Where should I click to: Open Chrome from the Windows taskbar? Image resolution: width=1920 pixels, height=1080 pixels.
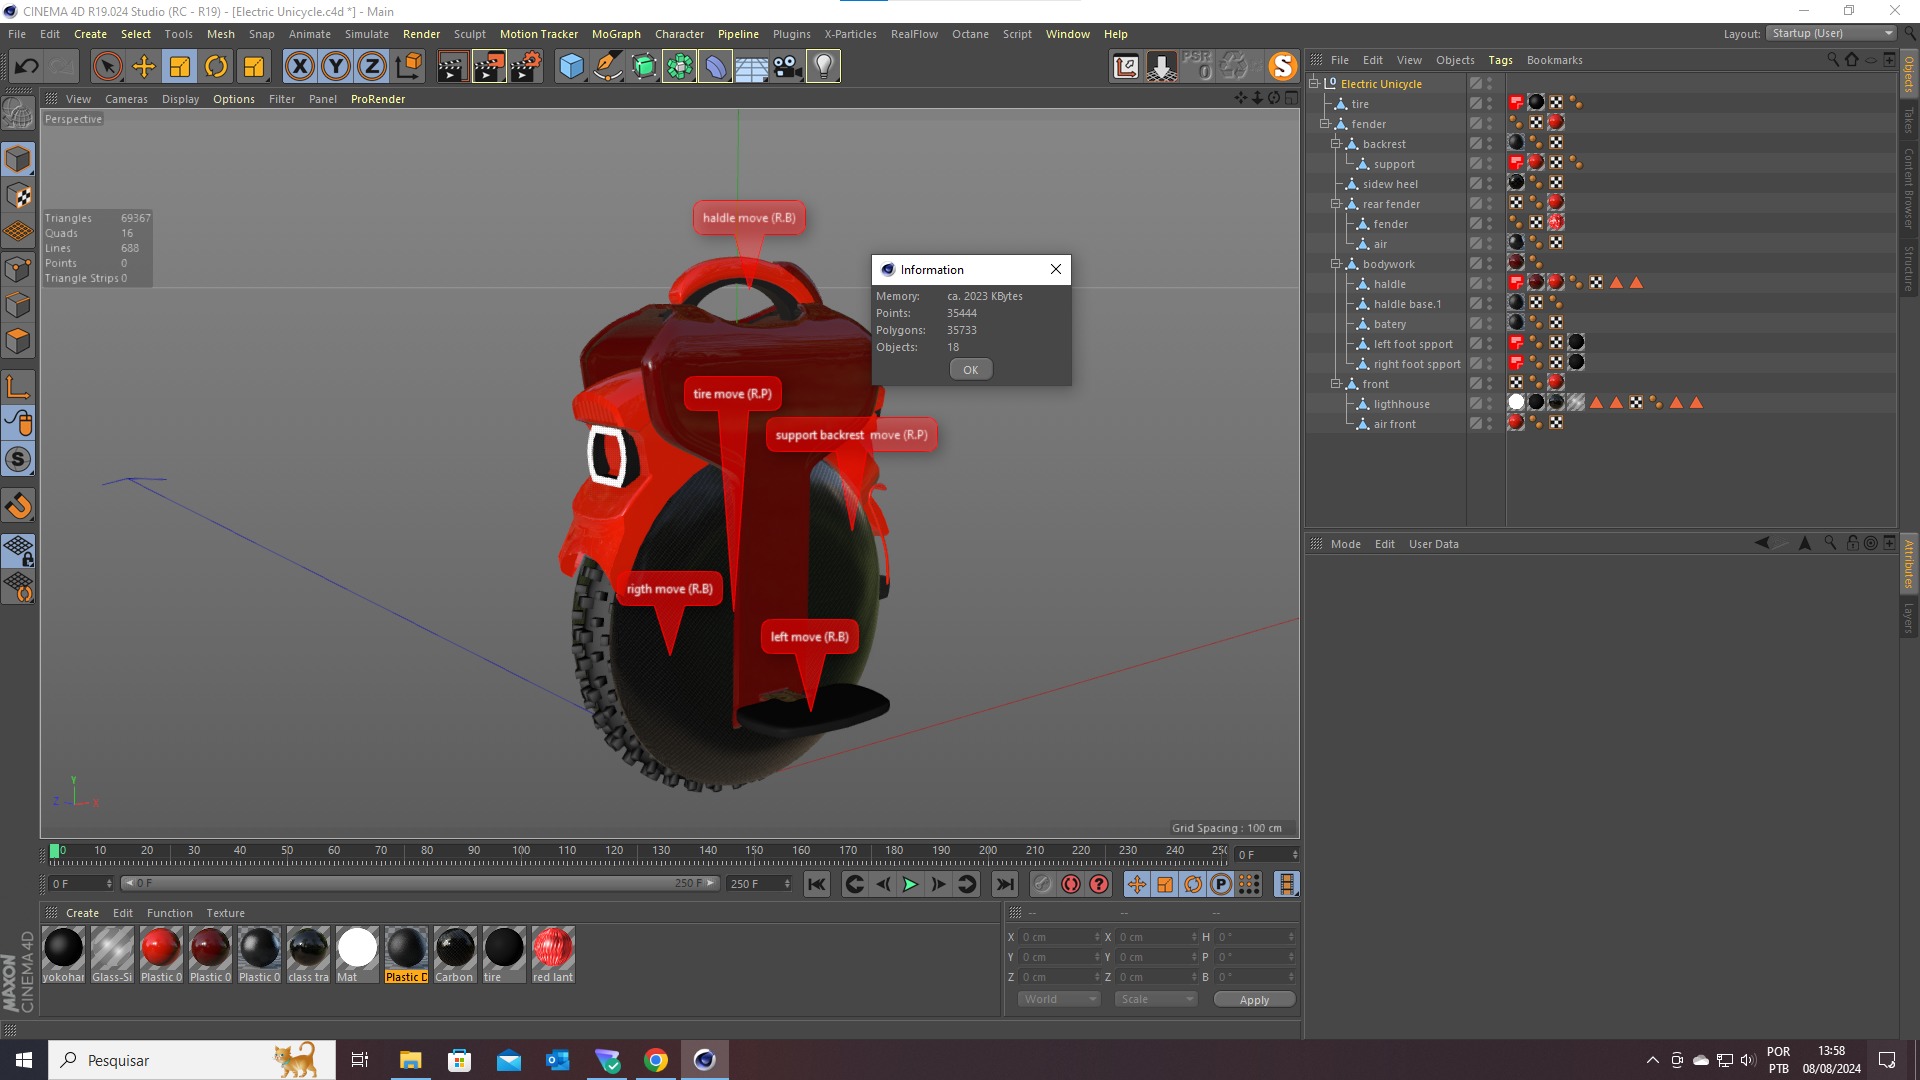click(656, 1060)
